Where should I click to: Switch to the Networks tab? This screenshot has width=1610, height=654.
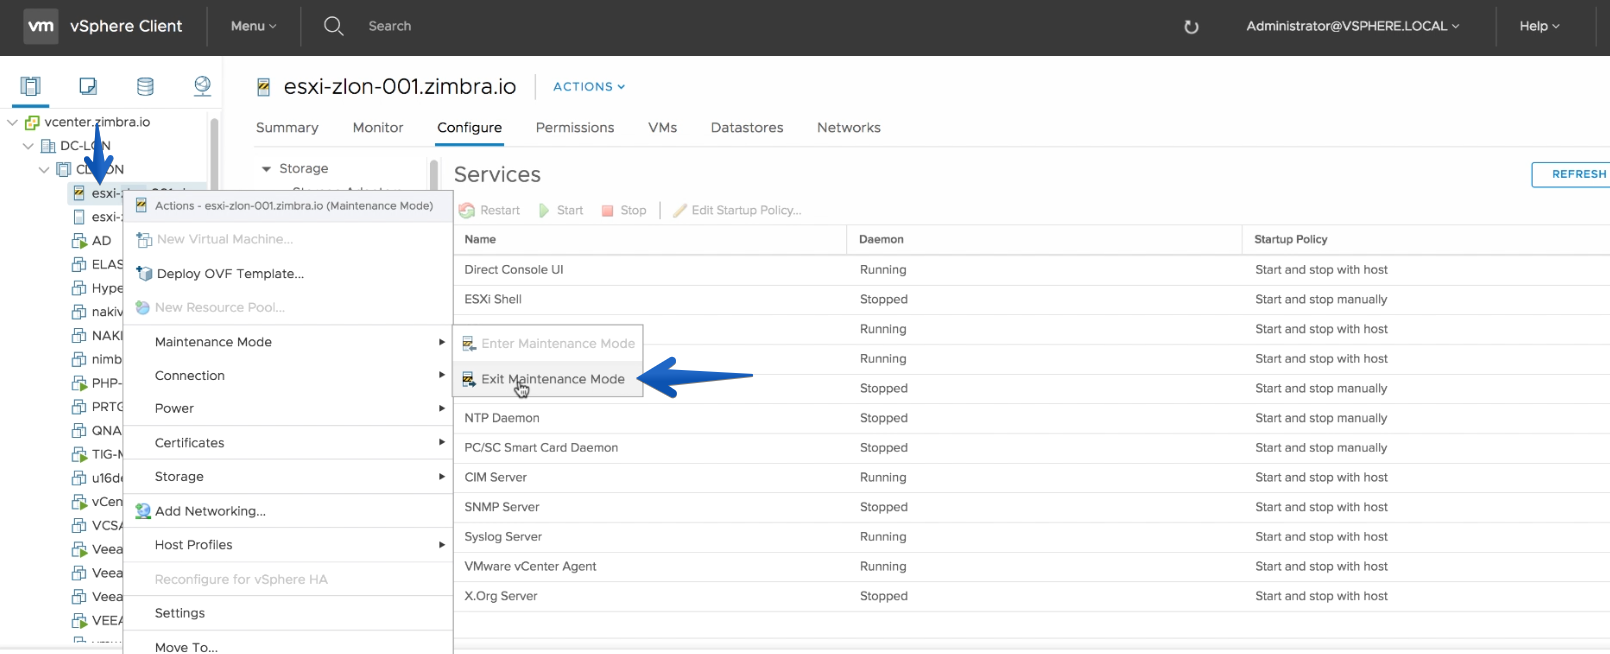[849, 128]
